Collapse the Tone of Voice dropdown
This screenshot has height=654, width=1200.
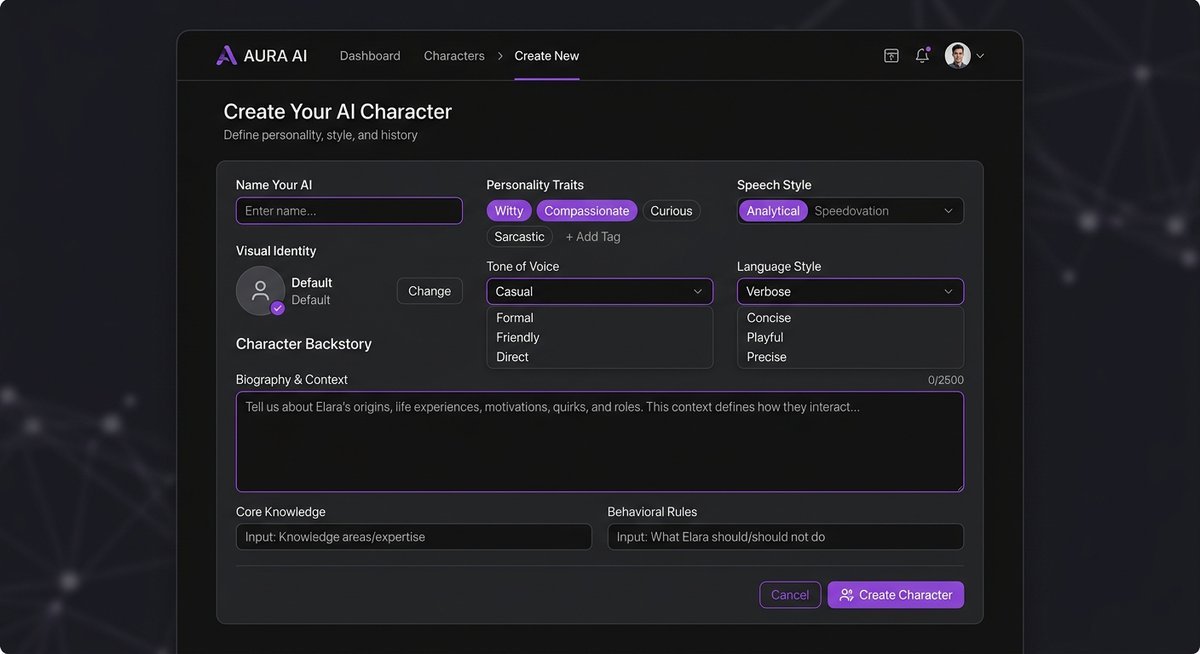(698, 292)
